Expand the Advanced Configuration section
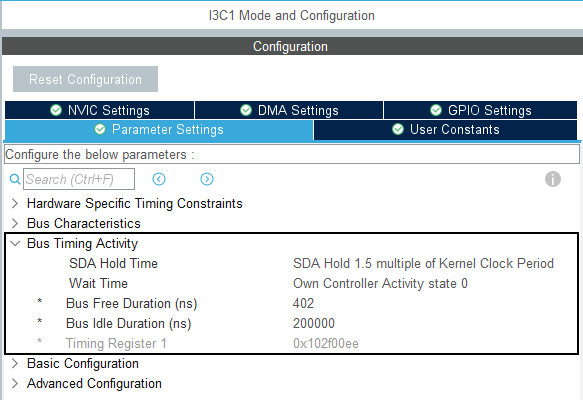Viewport: 583px width, 400px height. (15, 384)
